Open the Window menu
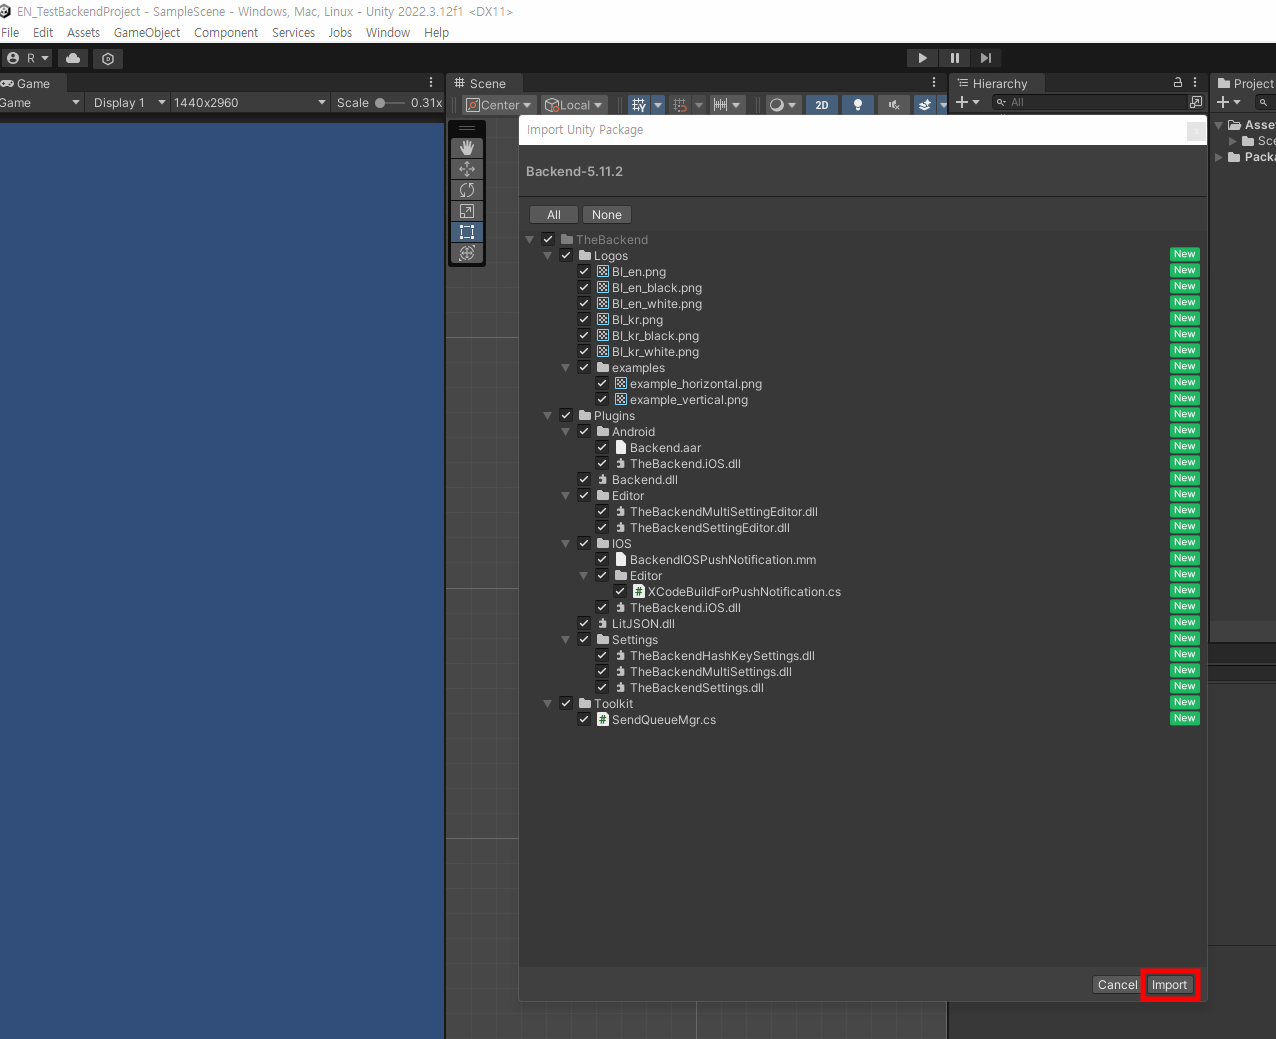 (388, 32)
